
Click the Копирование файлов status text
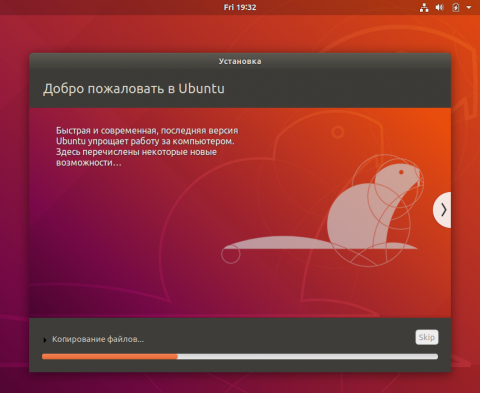pyautogui.click(x=98, y=339)
